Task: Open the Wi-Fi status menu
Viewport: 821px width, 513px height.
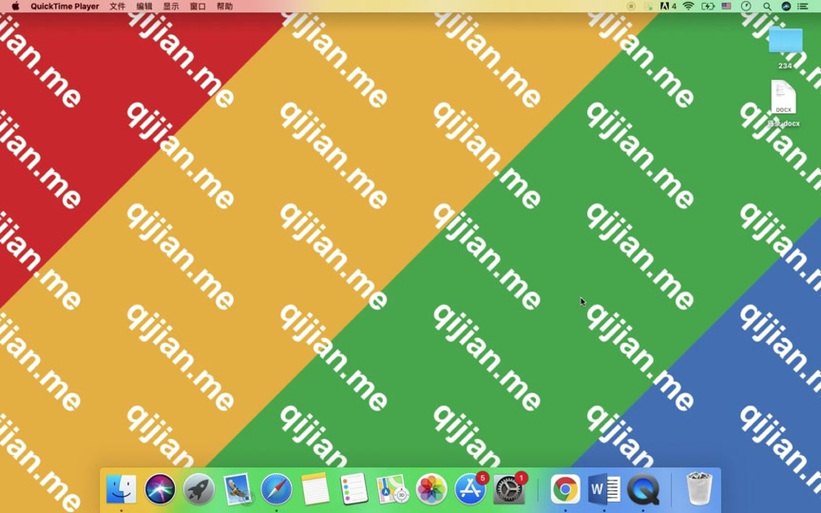Action: pyautogui.click(x=689, y=6)
